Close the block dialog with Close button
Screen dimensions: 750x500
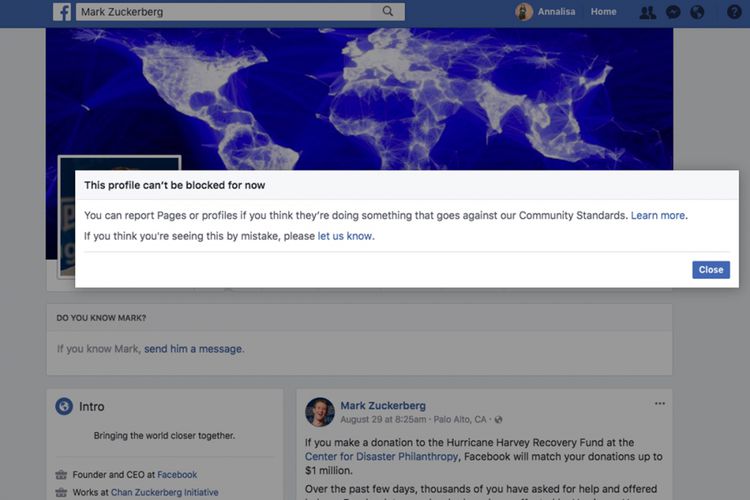point(711,270)
